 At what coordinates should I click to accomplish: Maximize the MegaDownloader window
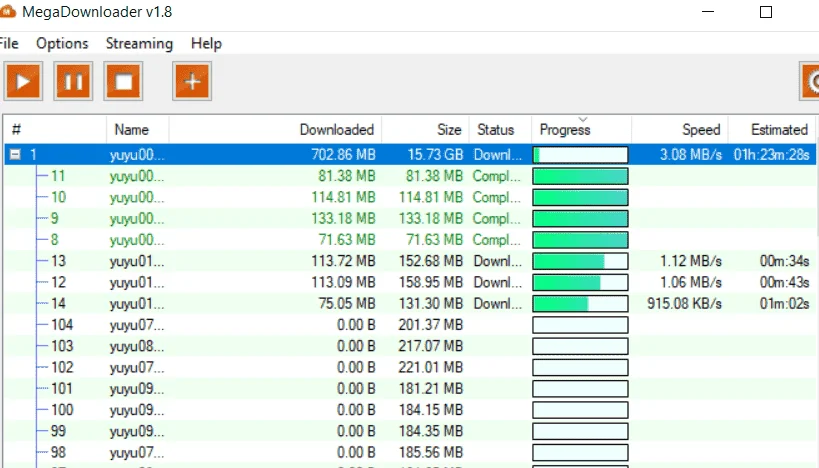click(x=766, y=12)
